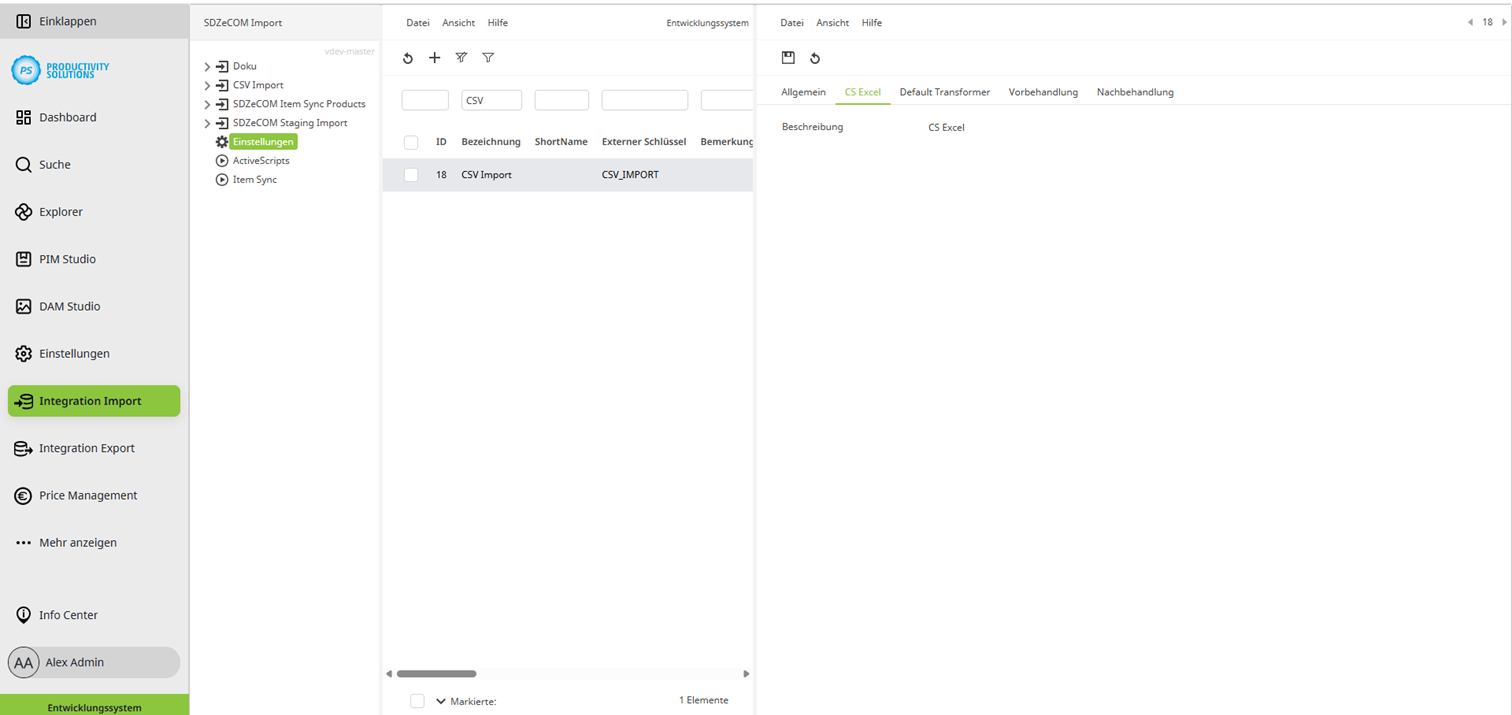Clear filters using the crossed filter icon
The image size is (1512, 715).
[461, 58]
